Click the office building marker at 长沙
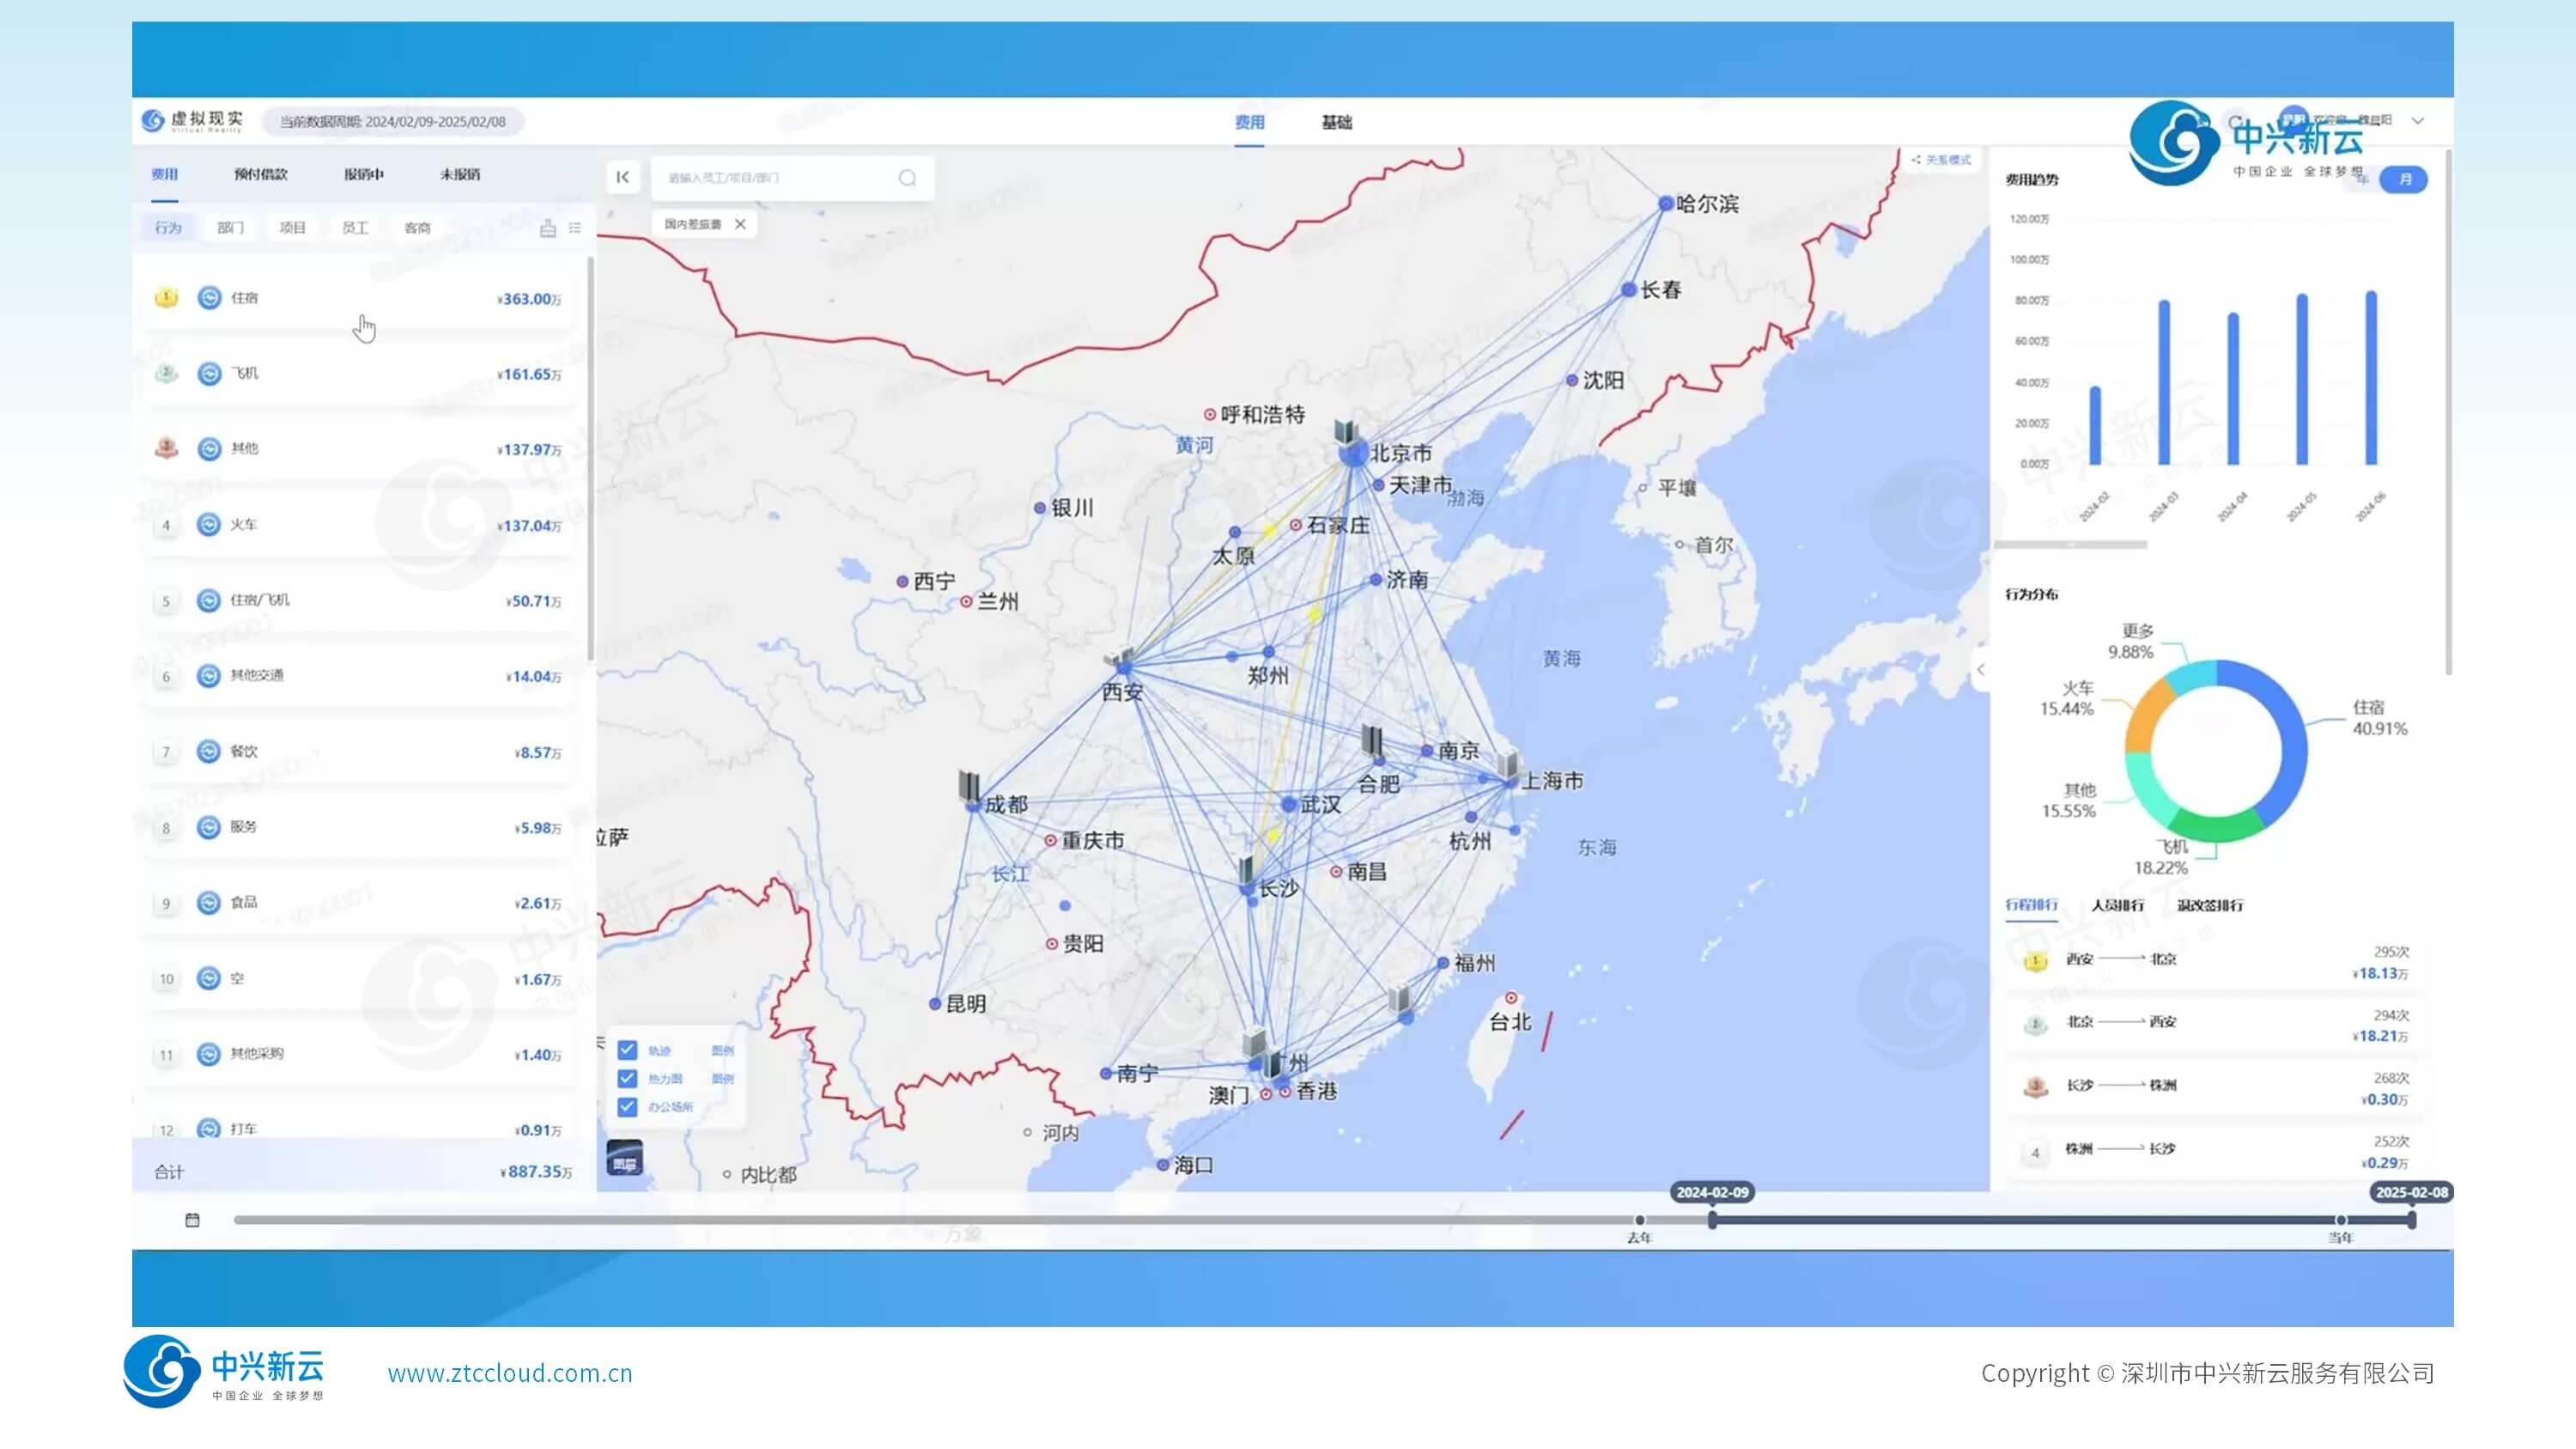Image resolution: width=2576 pixels, height=1449 pixels. point(1246,870)
